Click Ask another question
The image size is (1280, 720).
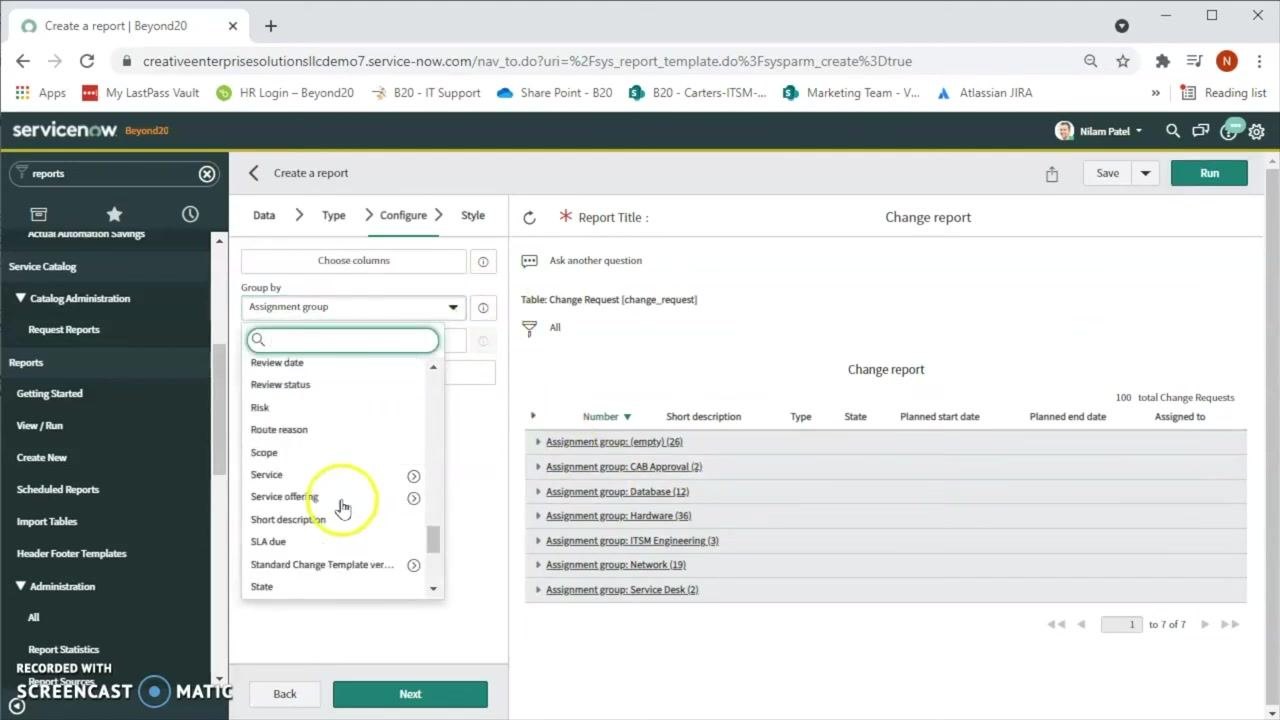coord(596,260)
